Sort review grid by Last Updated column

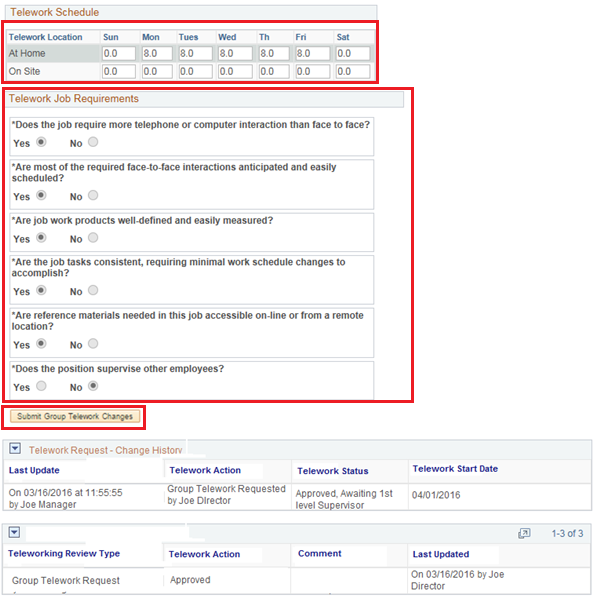440,554
